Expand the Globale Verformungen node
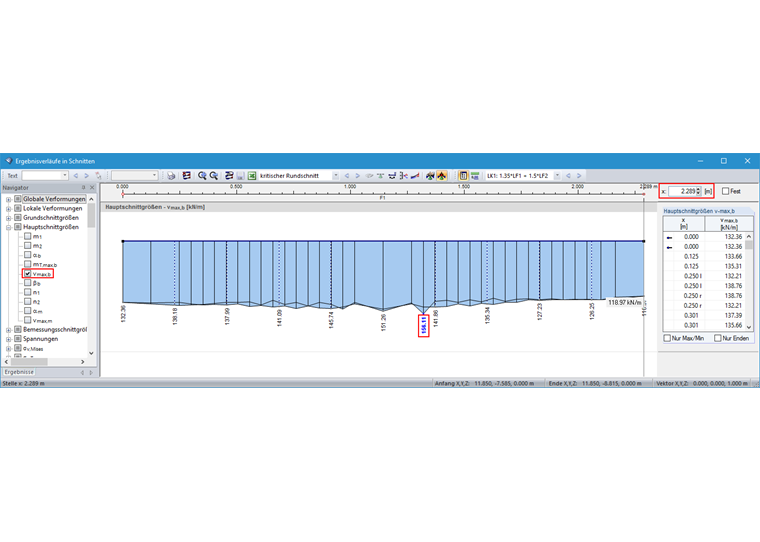 pyautogui.click(x=8, y=199)
